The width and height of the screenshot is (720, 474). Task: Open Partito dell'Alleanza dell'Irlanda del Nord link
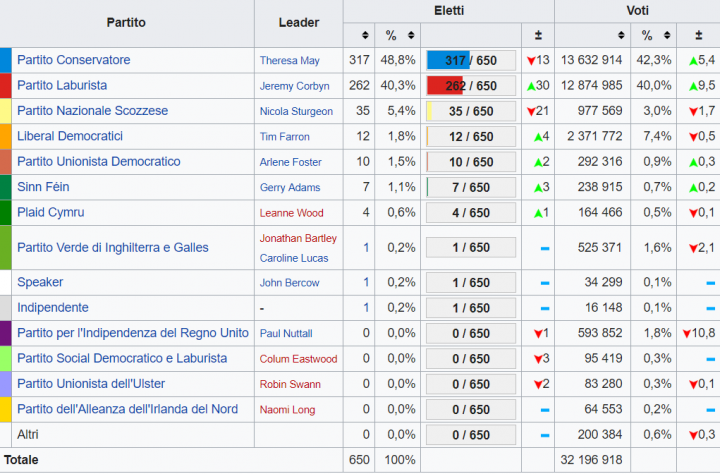(128, 409)
